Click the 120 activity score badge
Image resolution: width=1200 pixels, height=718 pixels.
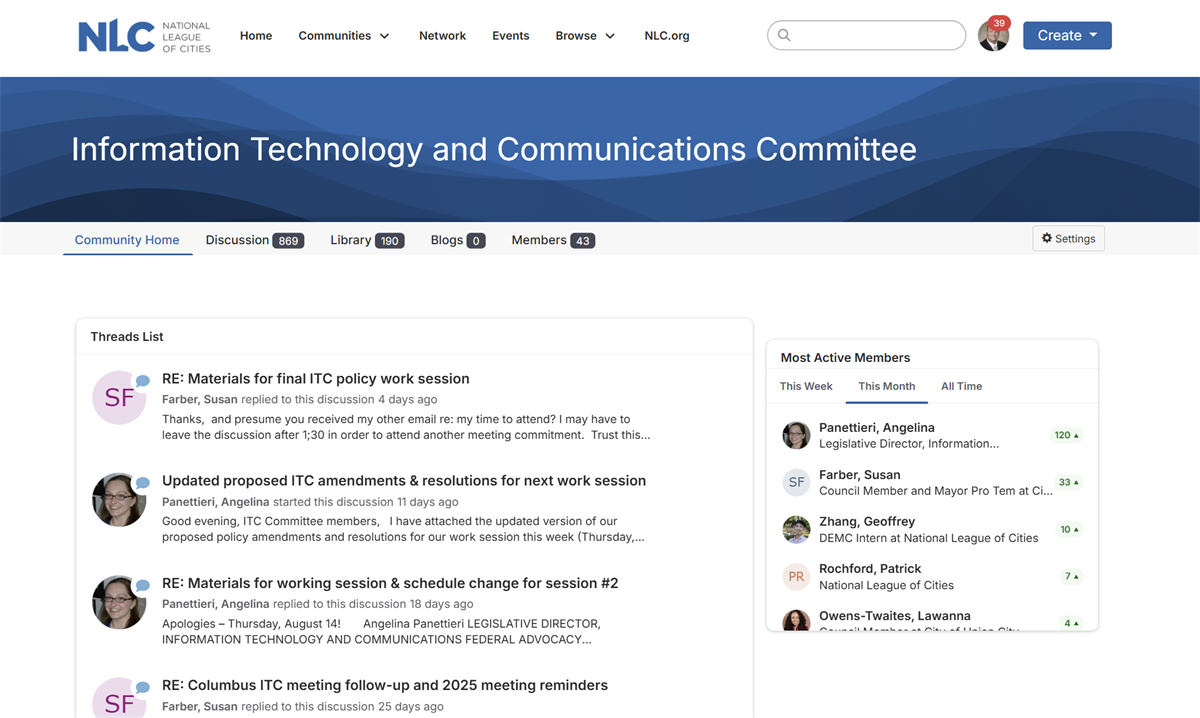tap(1067, 435)
